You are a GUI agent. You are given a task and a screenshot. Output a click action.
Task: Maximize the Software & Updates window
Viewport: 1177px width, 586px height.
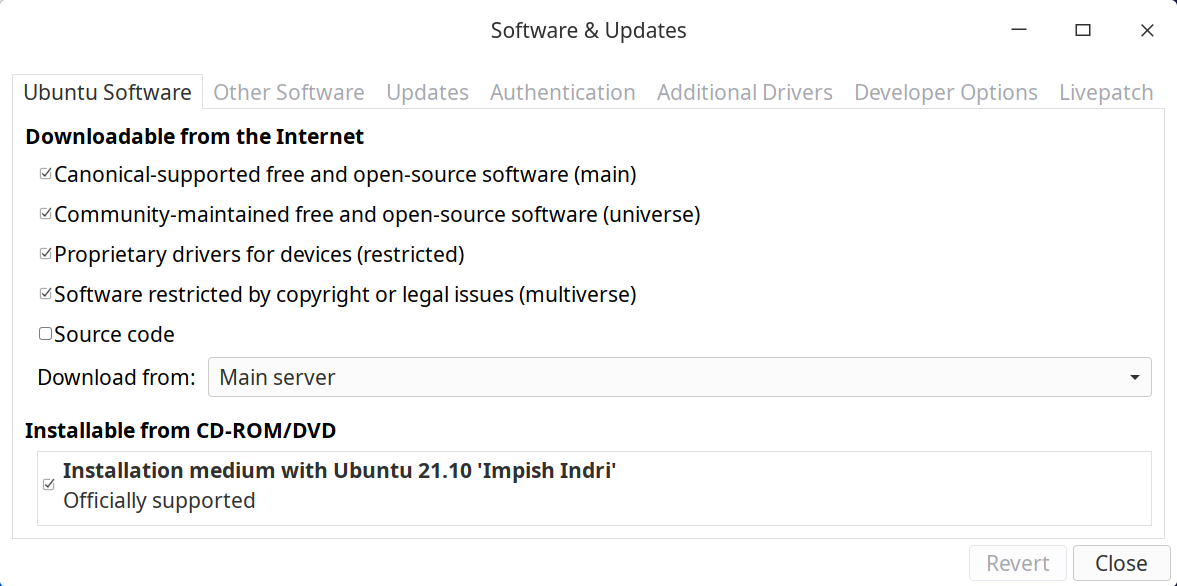coord(1082,31)
